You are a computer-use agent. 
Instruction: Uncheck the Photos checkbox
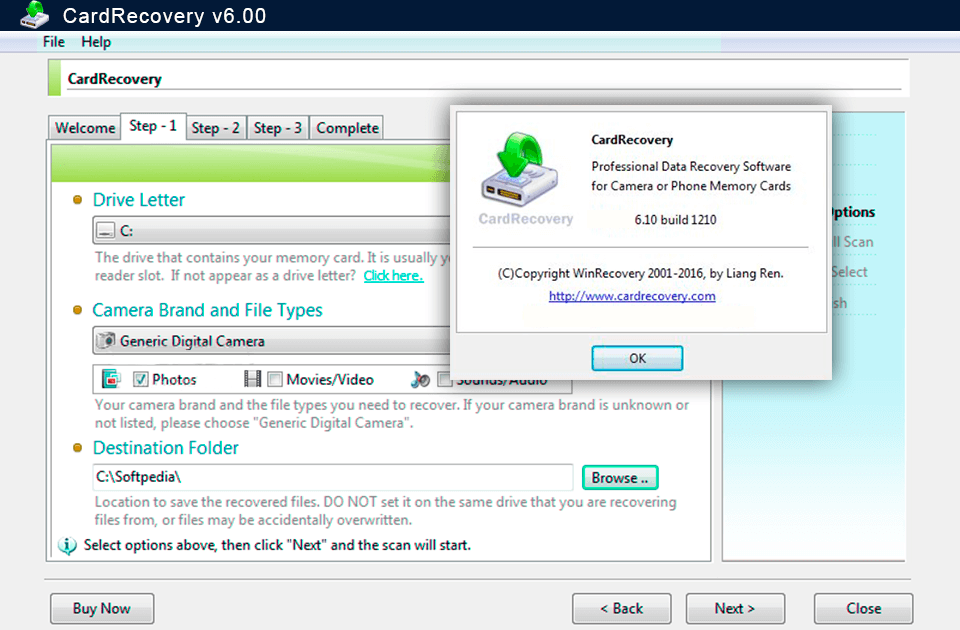tap(141, 380)
